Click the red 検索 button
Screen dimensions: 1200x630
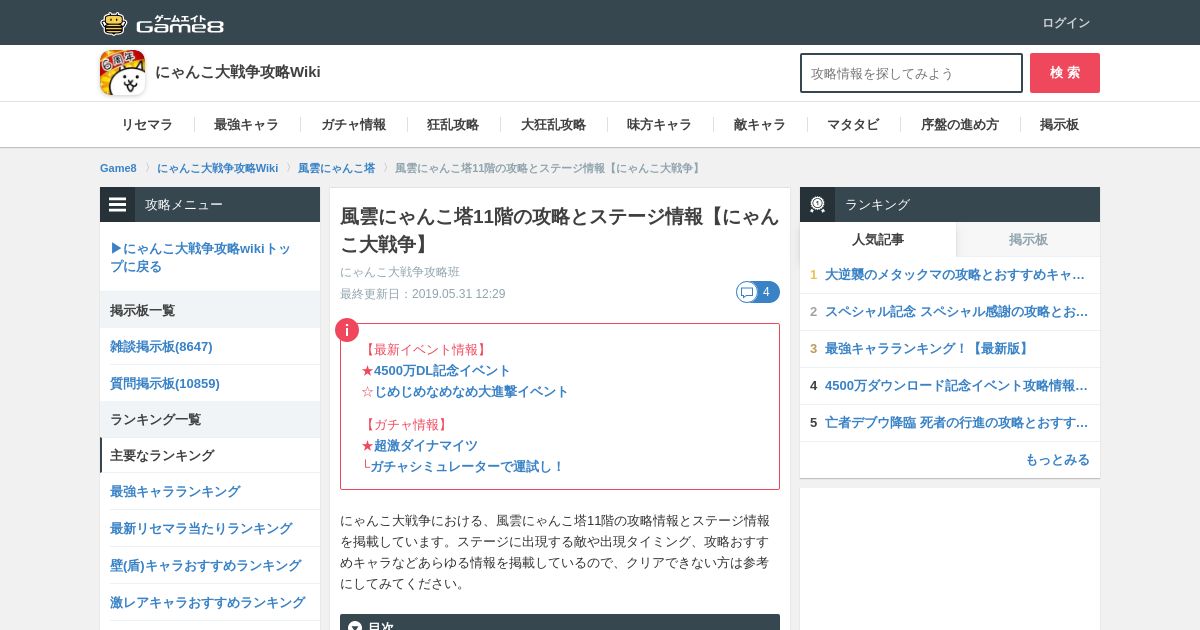coord(1065,73)
